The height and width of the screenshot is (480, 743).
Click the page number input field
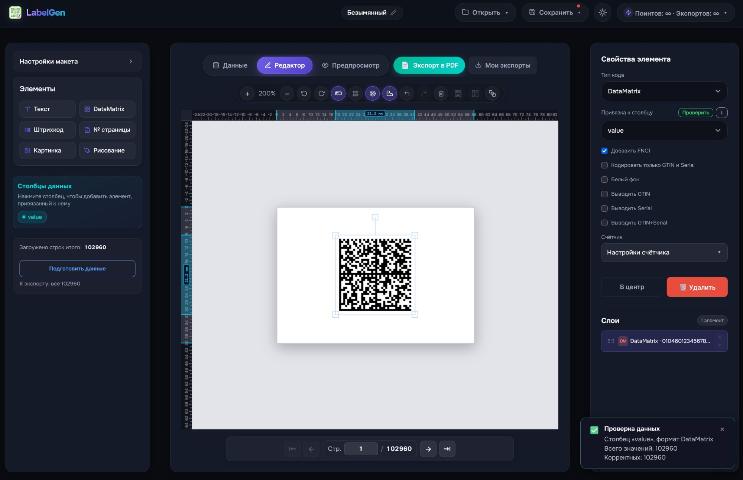361,449
